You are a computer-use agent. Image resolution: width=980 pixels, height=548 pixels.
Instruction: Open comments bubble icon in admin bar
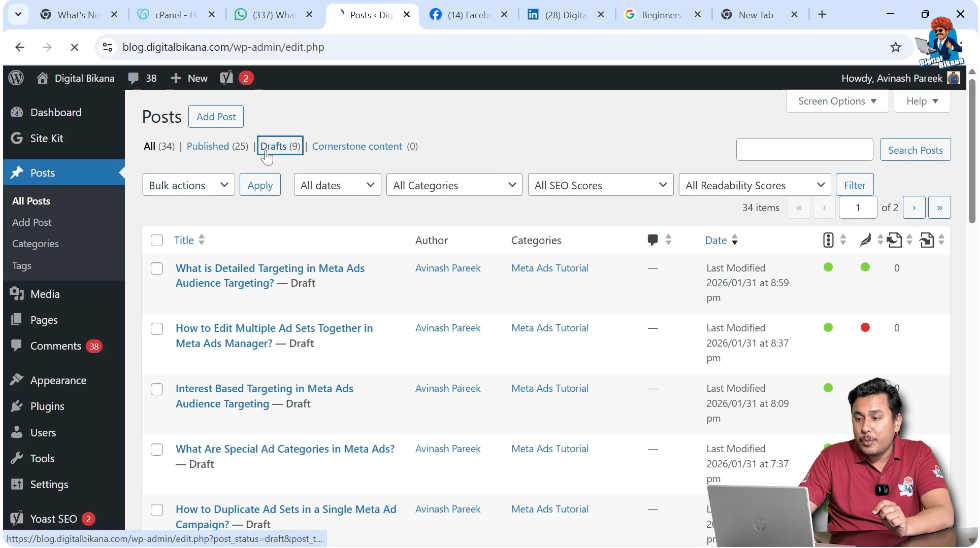click(135, 78)
